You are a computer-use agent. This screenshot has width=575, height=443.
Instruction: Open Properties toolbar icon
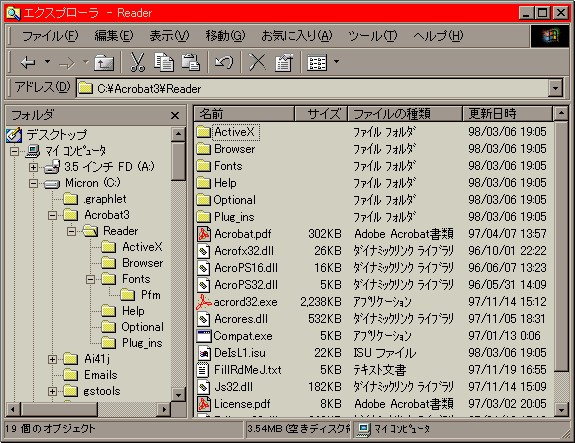tap(284, 62)
